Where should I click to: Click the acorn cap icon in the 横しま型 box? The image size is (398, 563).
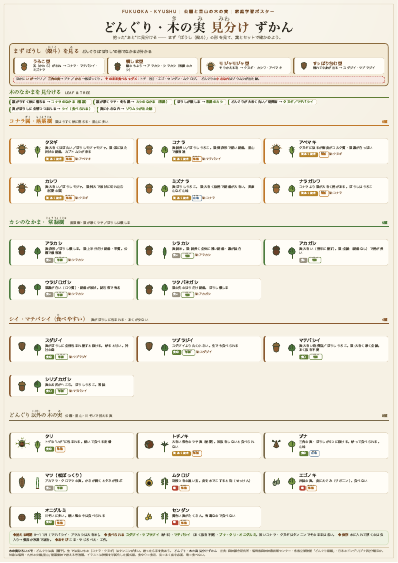point(117,66)
